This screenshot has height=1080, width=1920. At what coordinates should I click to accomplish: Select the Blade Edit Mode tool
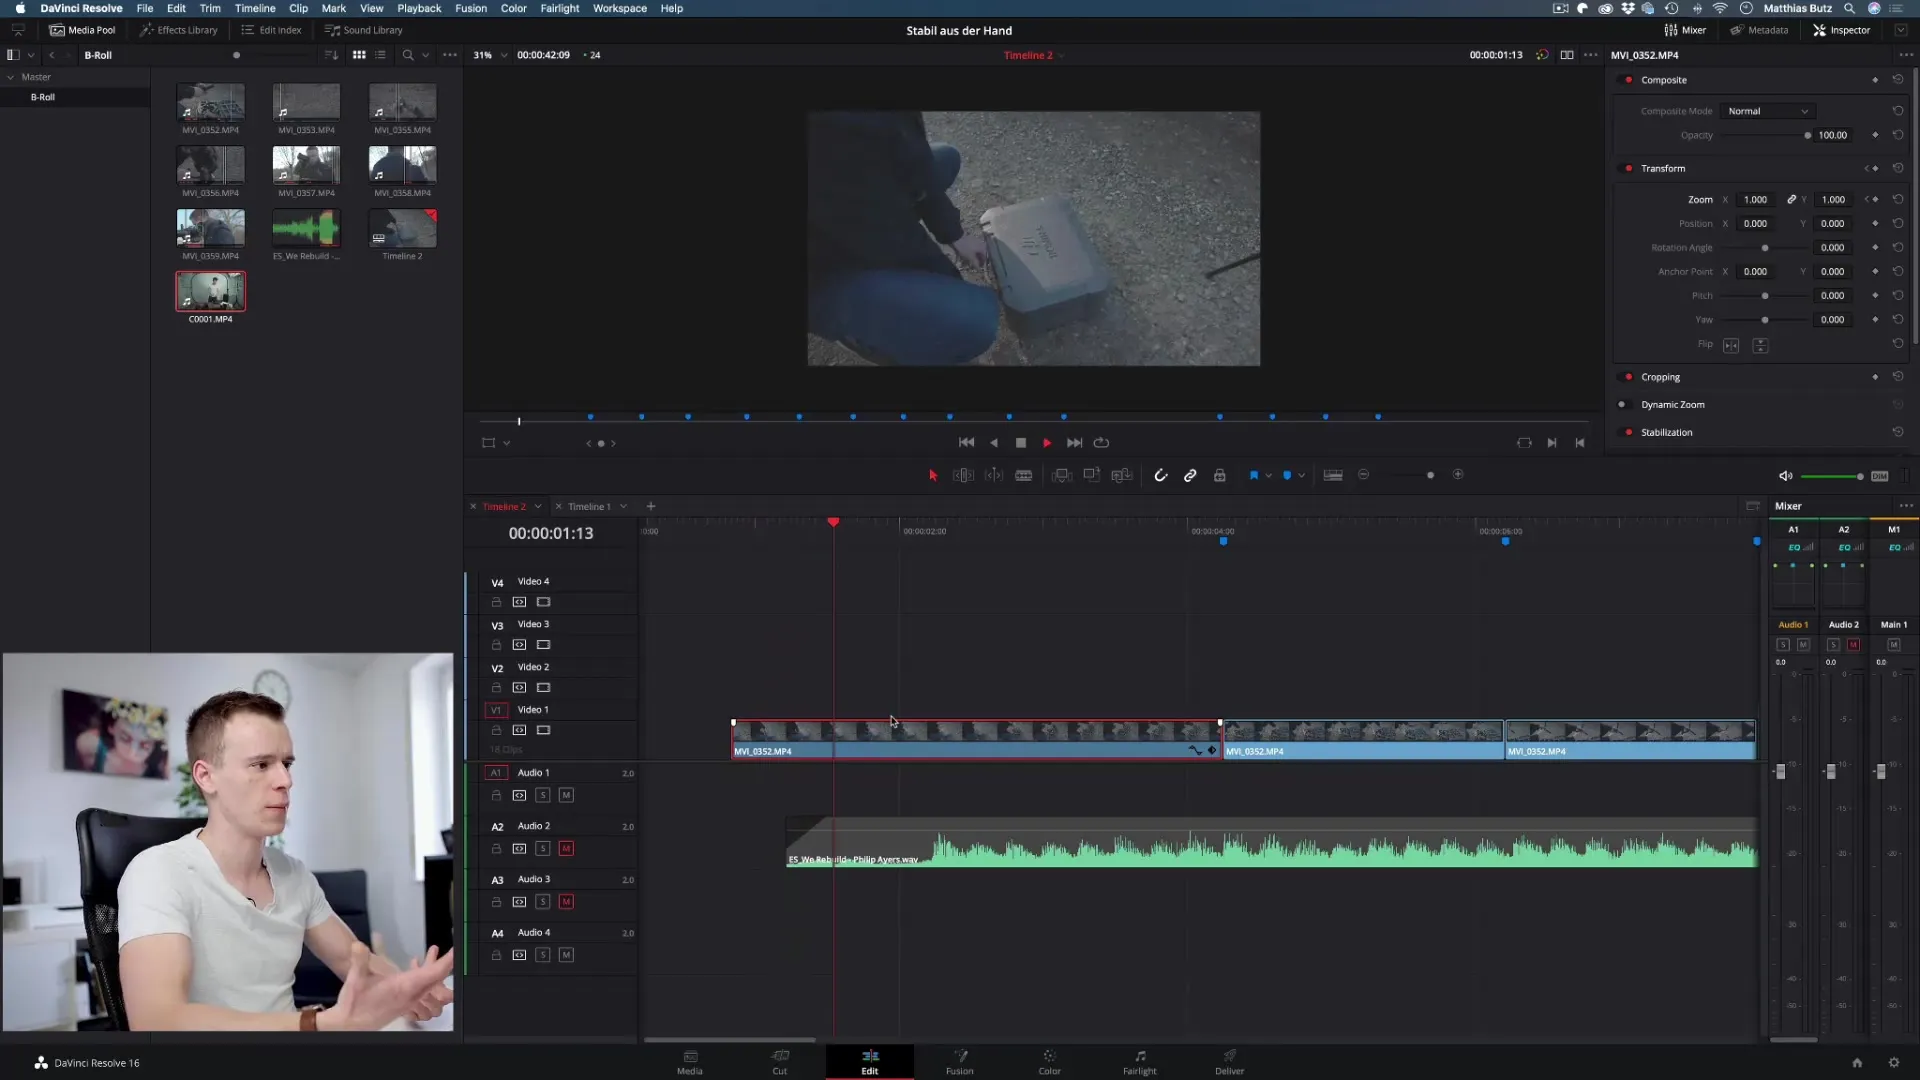(1024, 476)
